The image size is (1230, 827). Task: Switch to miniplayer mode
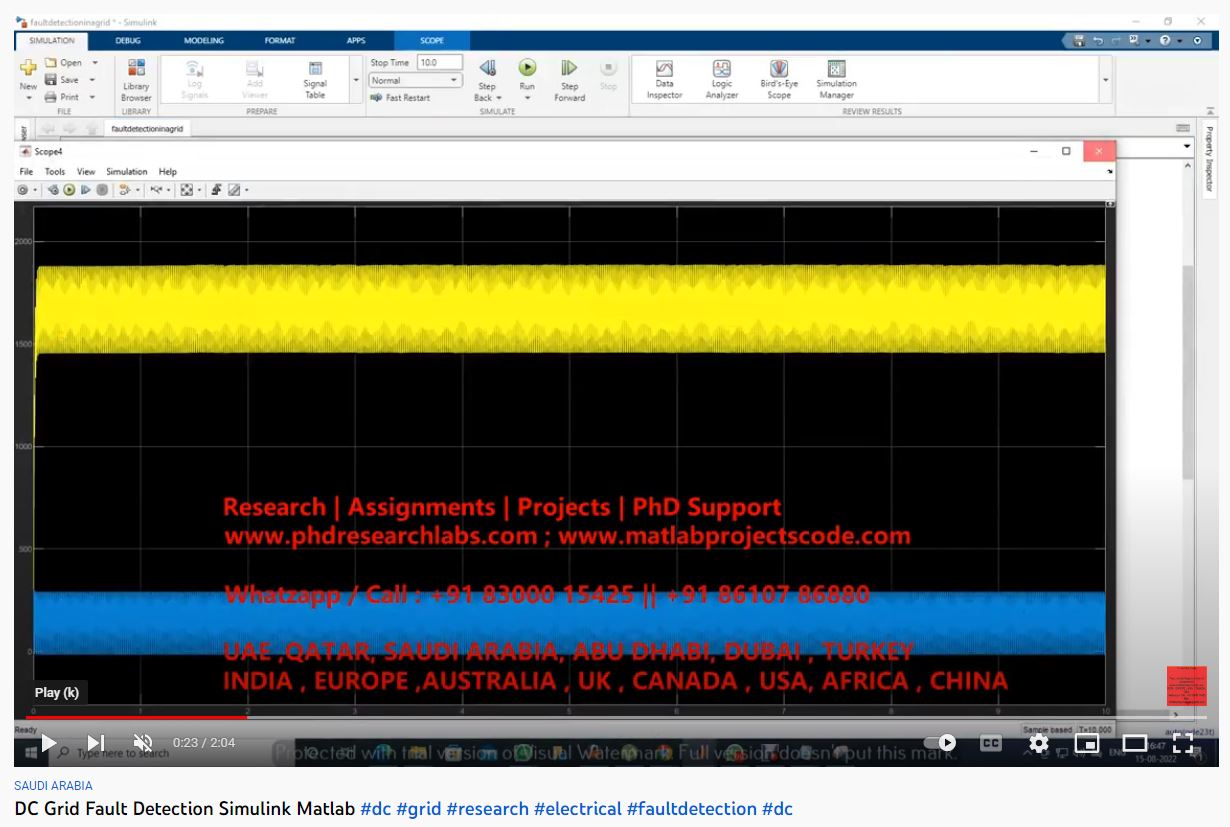coord(1087,743)
